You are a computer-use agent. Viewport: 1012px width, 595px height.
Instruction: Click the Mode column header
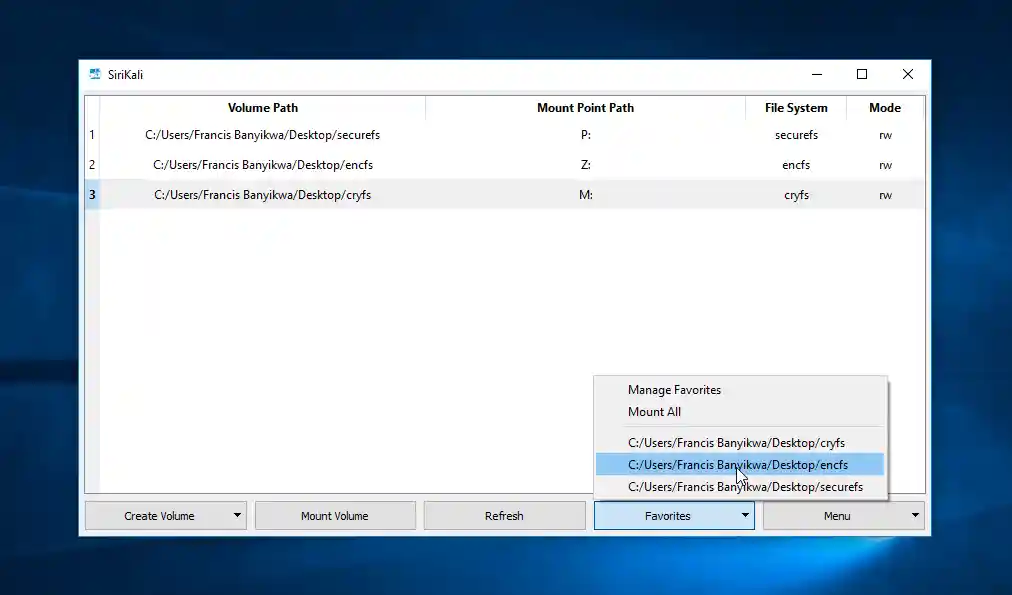point(885,108)
